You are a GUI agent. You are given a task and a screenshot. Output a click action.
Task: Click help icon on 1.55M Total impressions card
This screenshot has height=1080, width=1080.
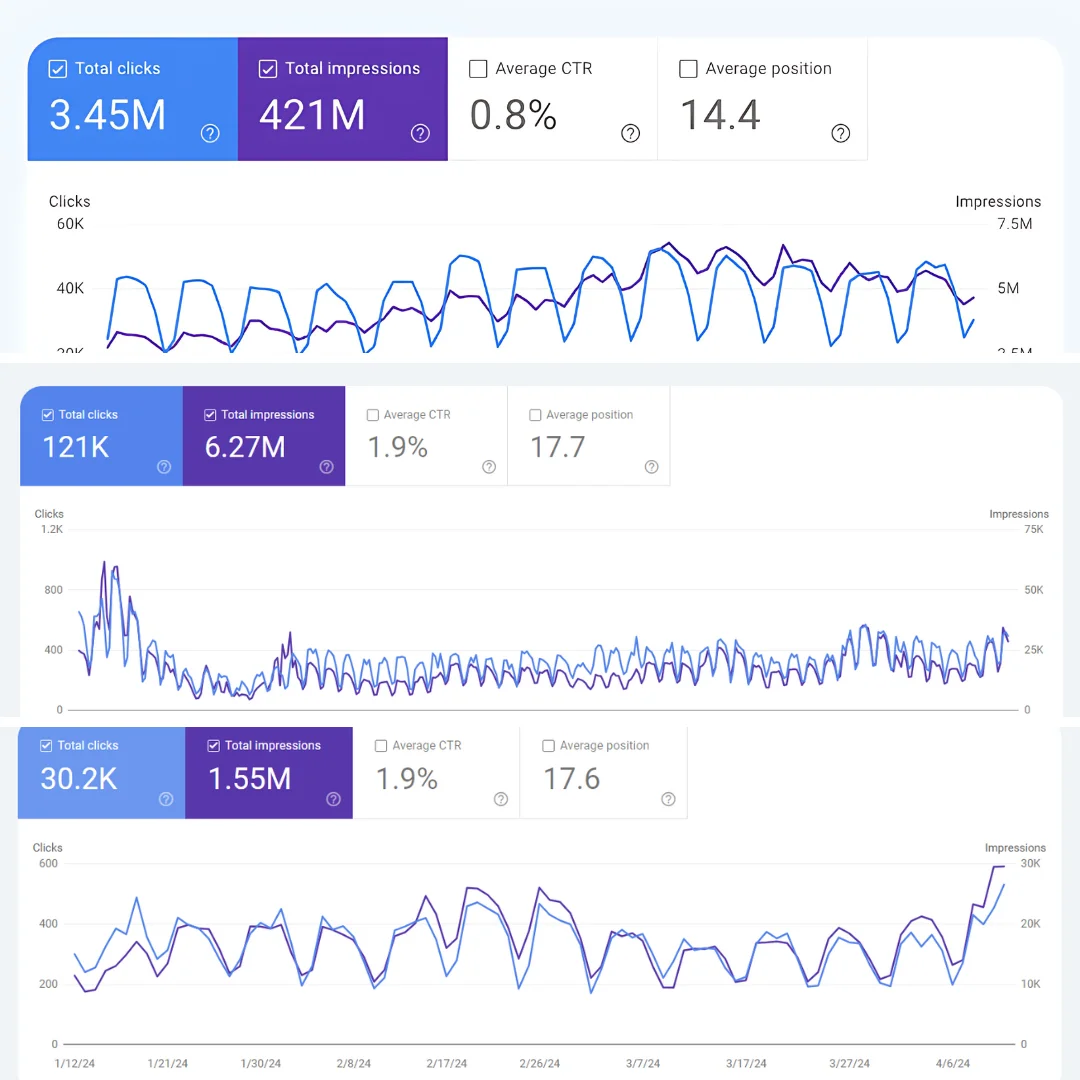click(333, 799)
